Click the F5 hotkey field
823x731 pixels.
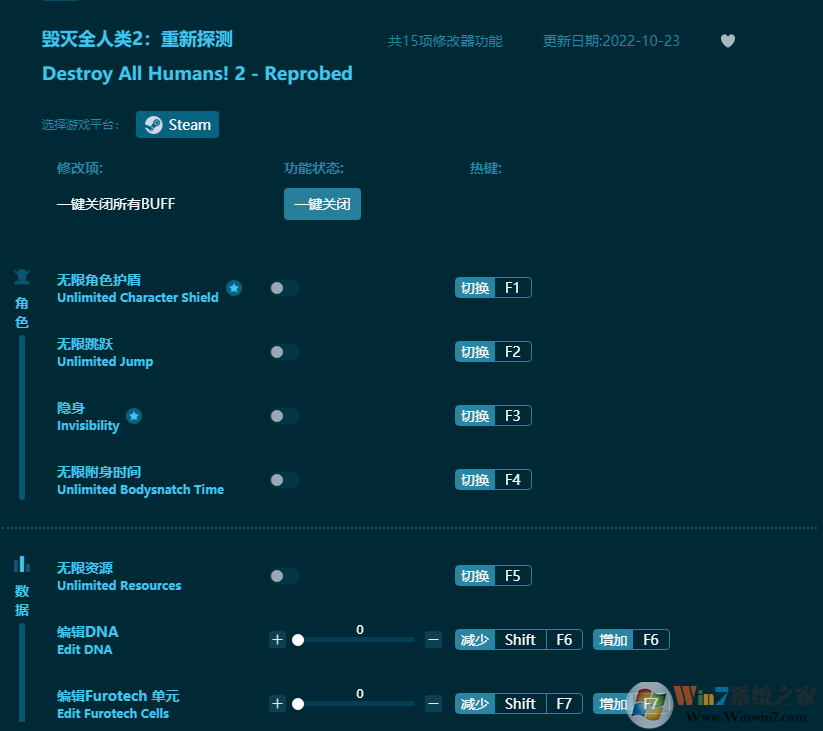click(513, 576)
